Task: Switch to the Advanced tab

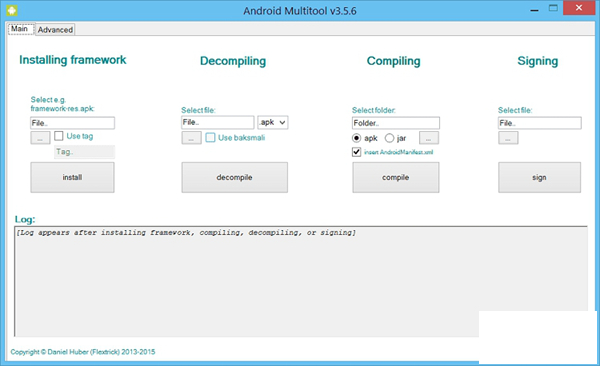Action: click(55, 29)
